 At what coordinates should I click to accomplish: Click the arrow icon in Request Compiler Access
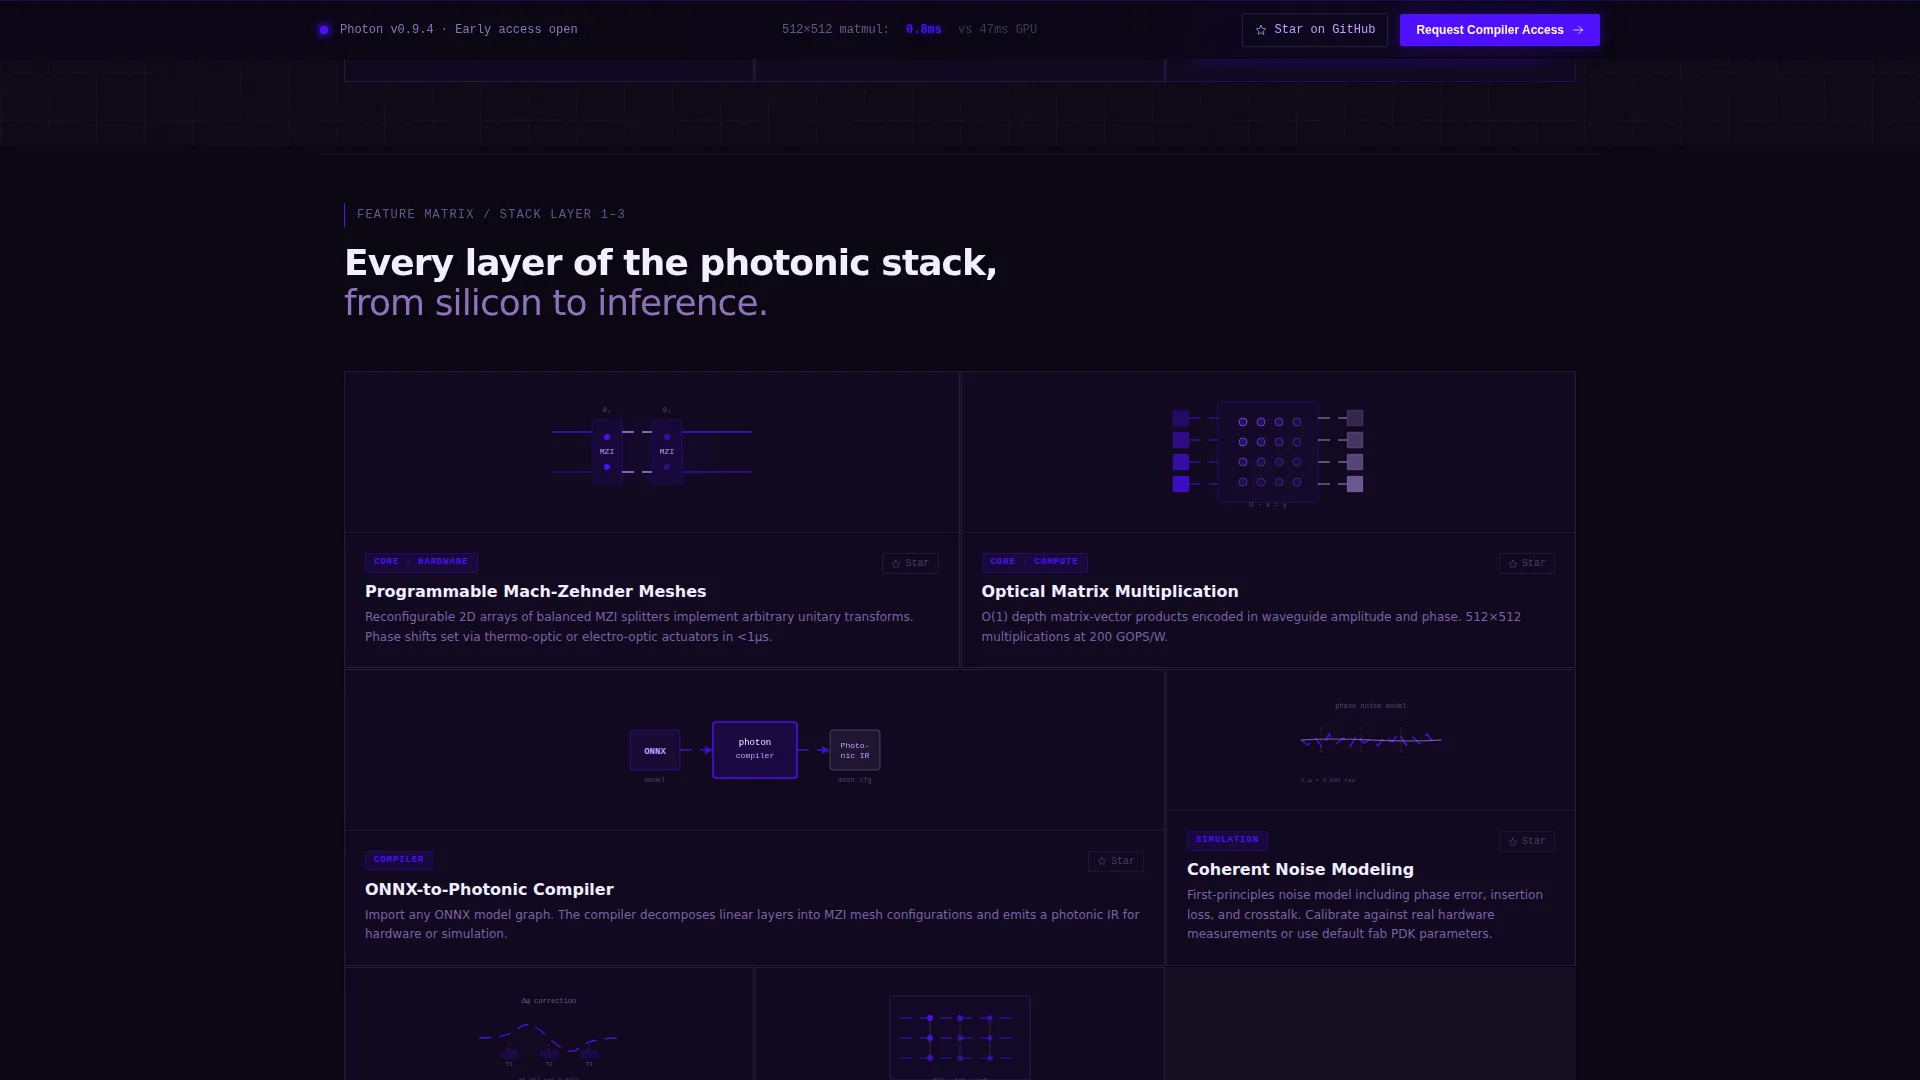(1578, 30)
